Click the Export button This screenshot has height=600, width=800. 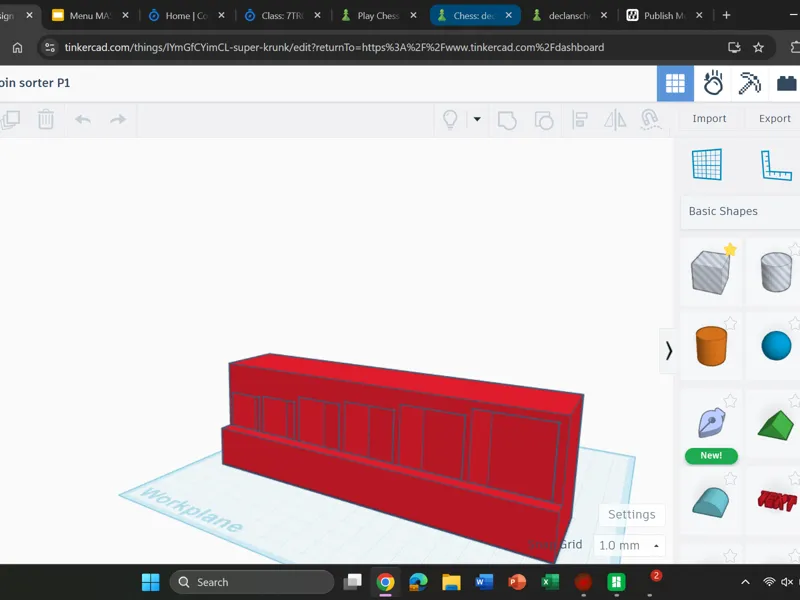(x=774, y=118)
